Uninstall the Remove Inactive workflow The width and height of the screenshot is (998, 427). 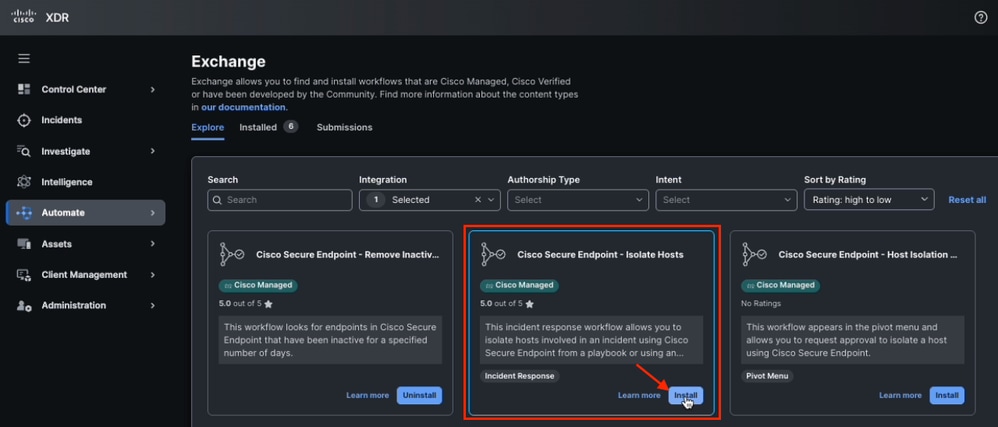(x=419, y=395)
